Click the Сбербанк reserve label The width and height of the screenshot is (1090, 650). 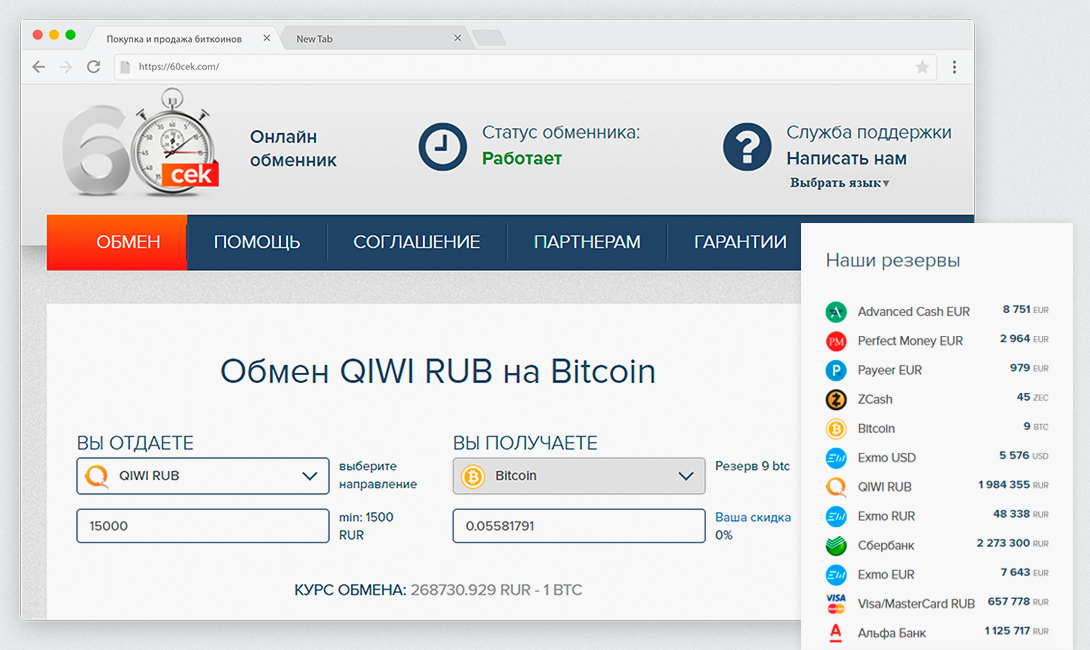point(886,545)
